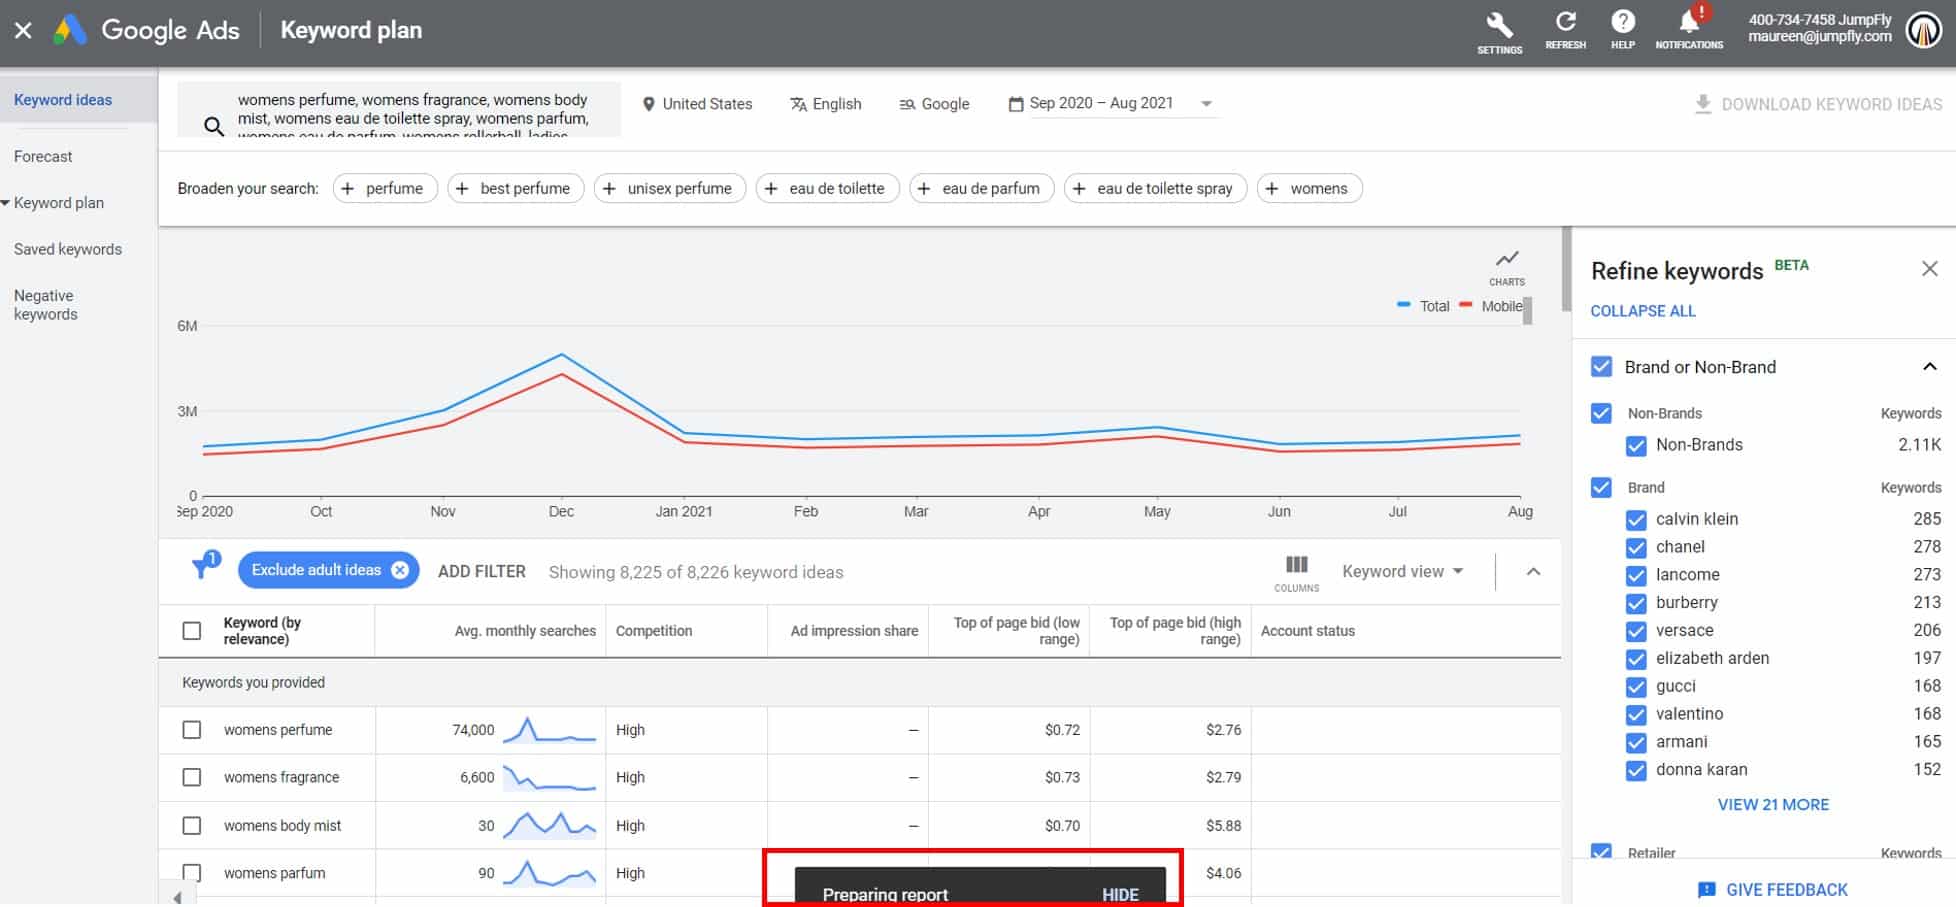Viewport: 1956px width, 907px height.
Task: Open Negative keywords in sidebar
Action: [46, 305]
